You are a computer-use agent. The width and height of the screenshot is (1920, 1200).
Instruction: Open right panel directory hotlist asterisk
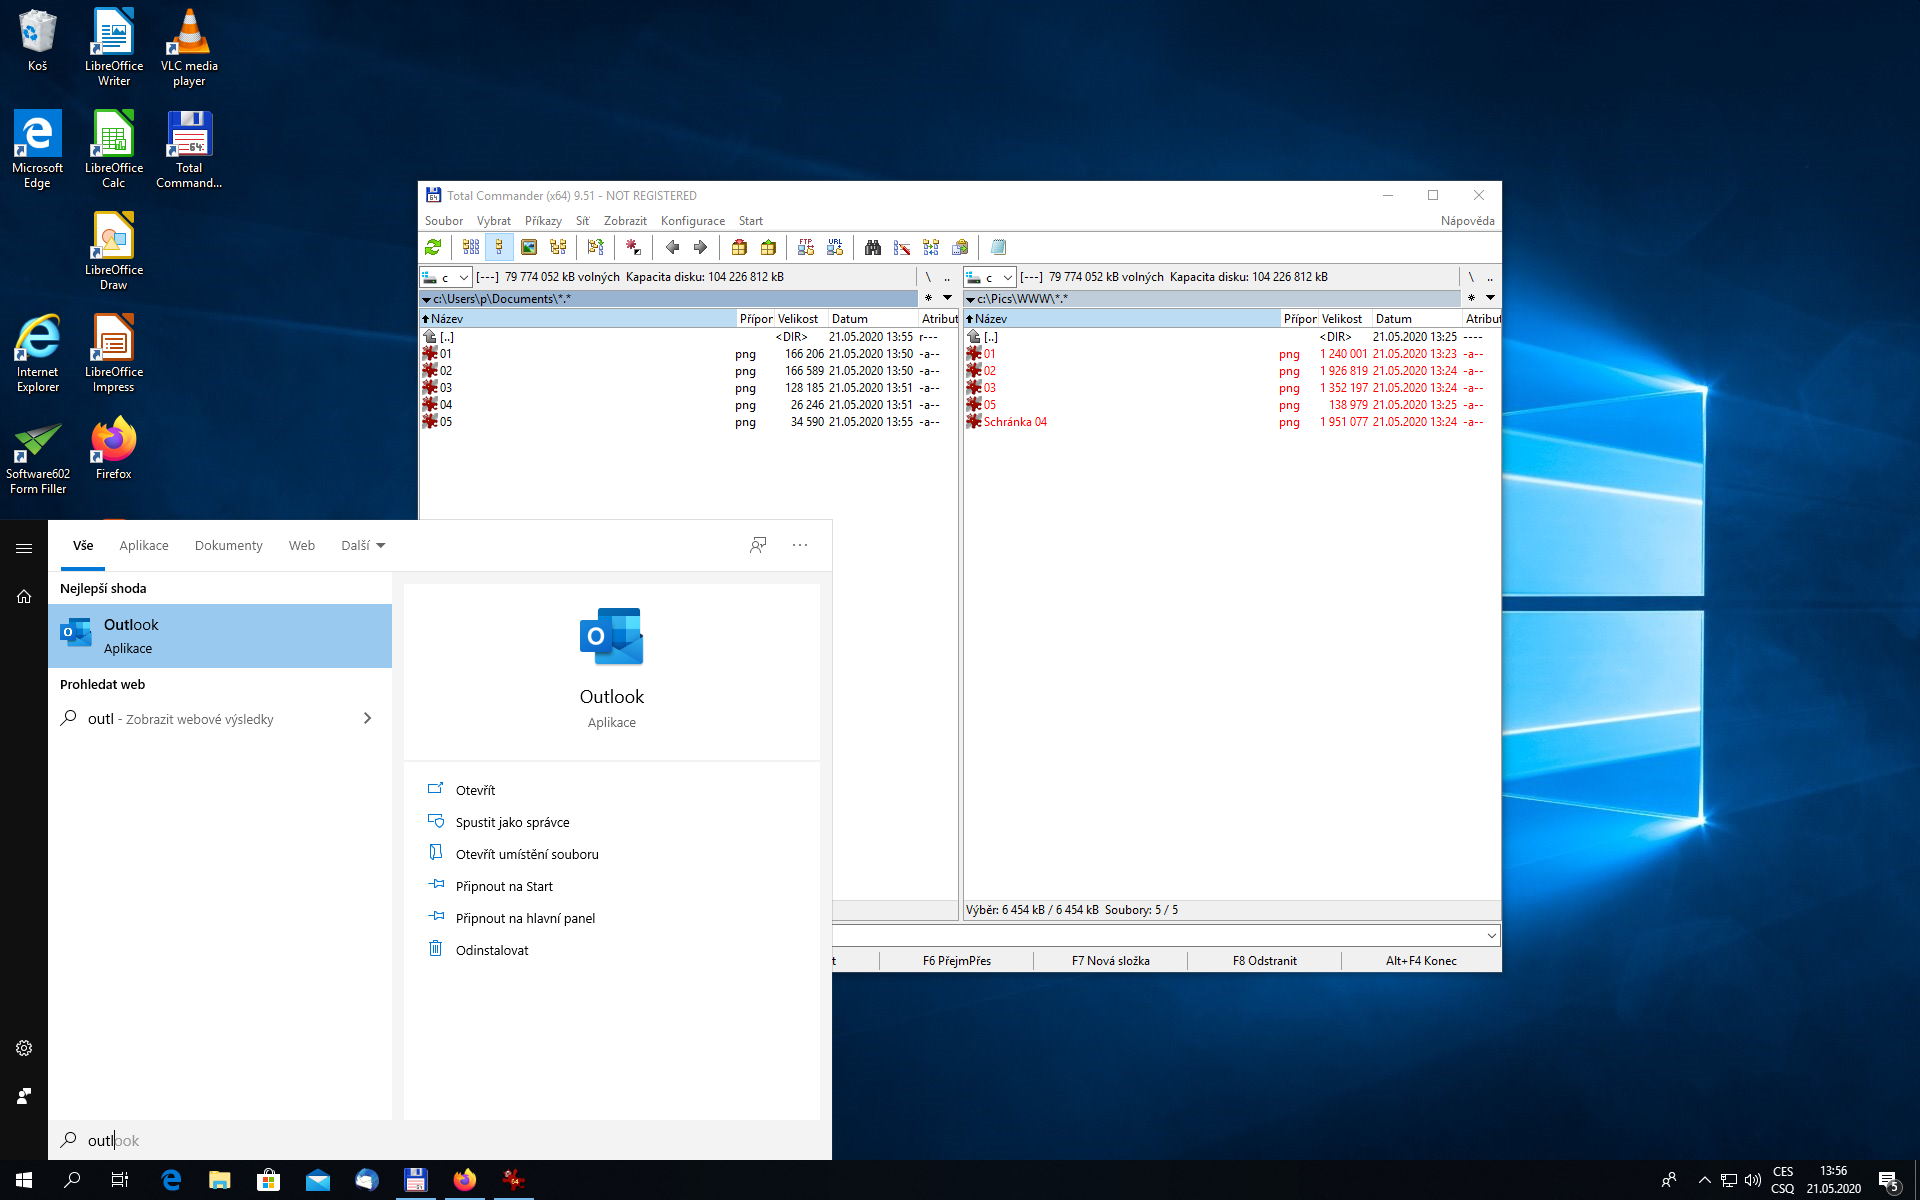1471,298
